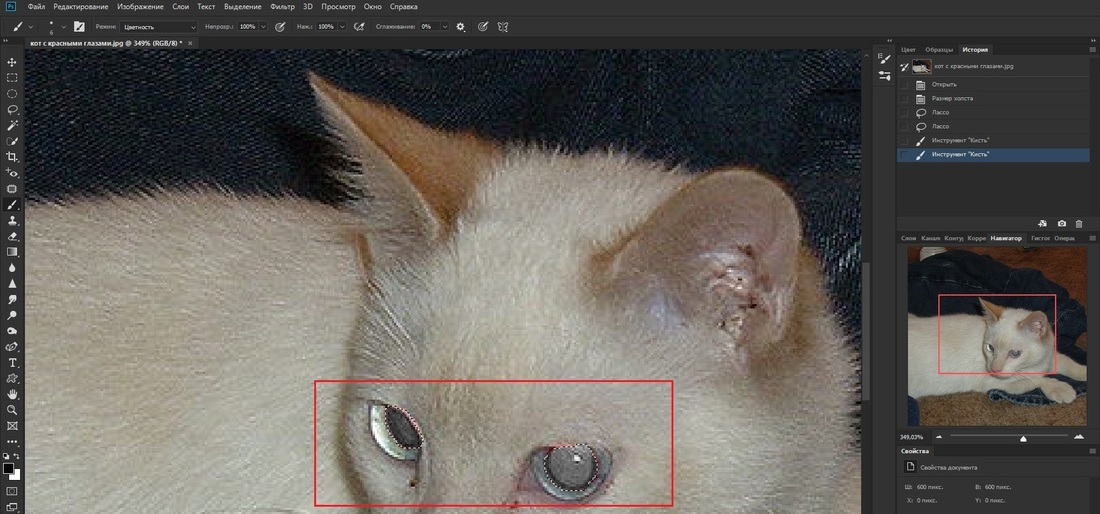The image size is (1100, 514).
Task: Open brush settings gear icon in options bar
Action: click(460, 26)
